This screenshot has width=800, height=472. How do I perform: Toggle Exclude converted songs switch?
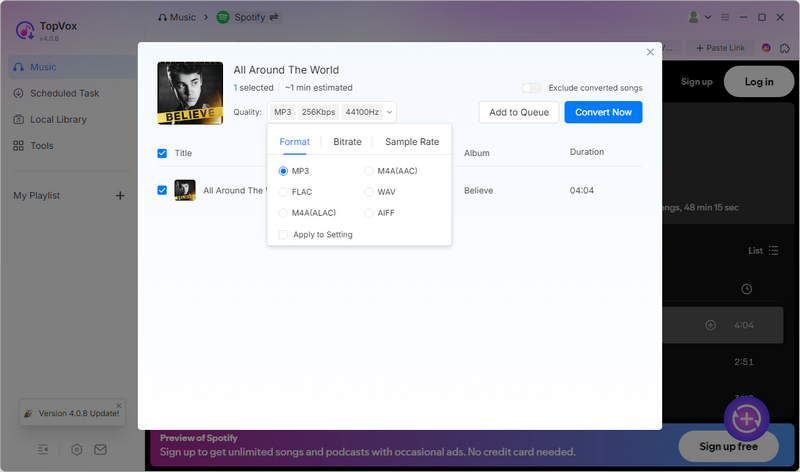(531, 88)
